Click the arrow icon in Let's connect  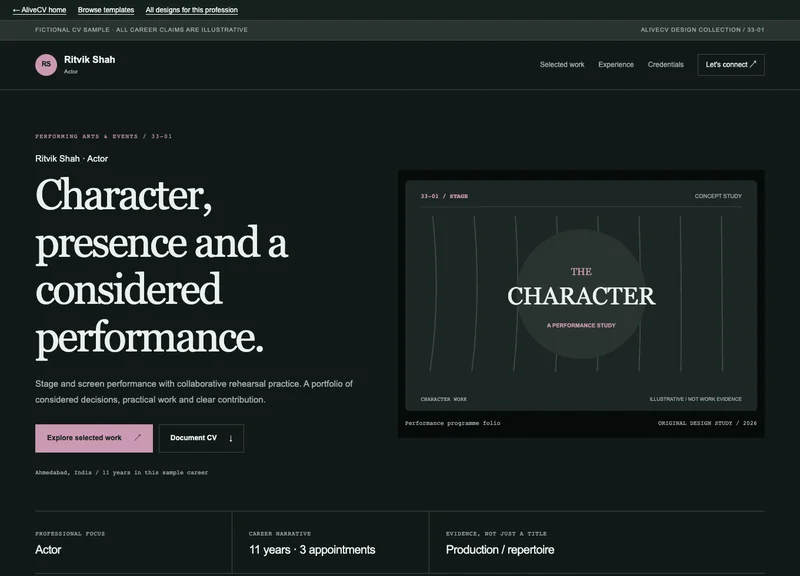tap(753, 64)
